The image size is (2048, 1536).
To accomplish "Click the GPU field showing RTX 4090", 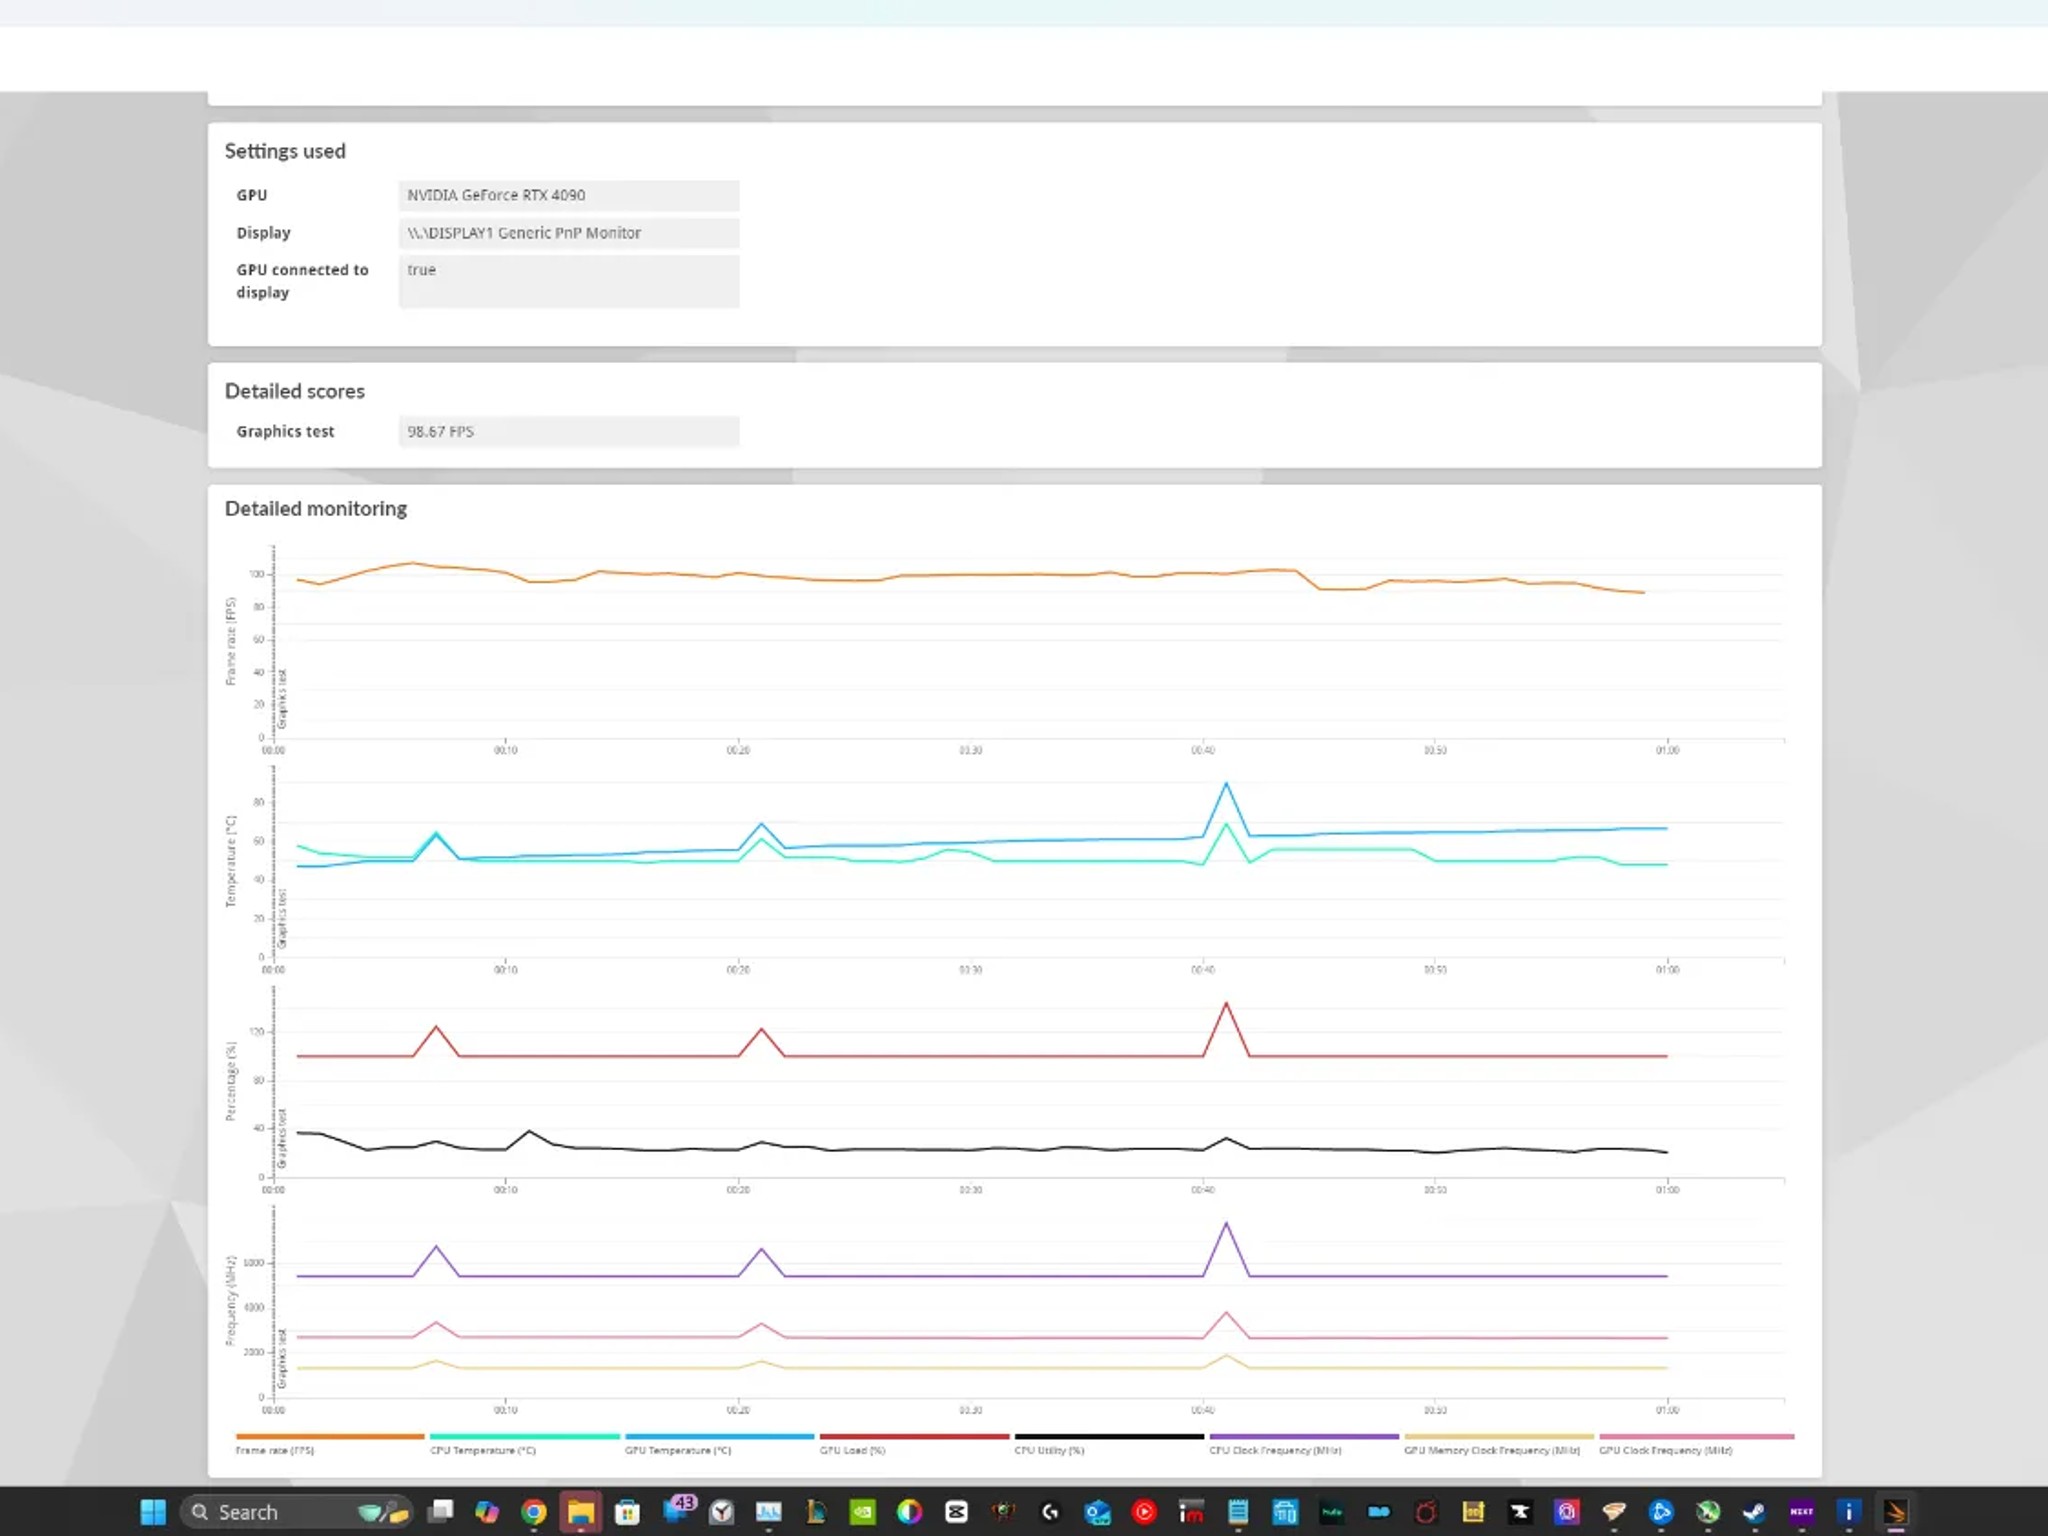I will tap(569, 195).
